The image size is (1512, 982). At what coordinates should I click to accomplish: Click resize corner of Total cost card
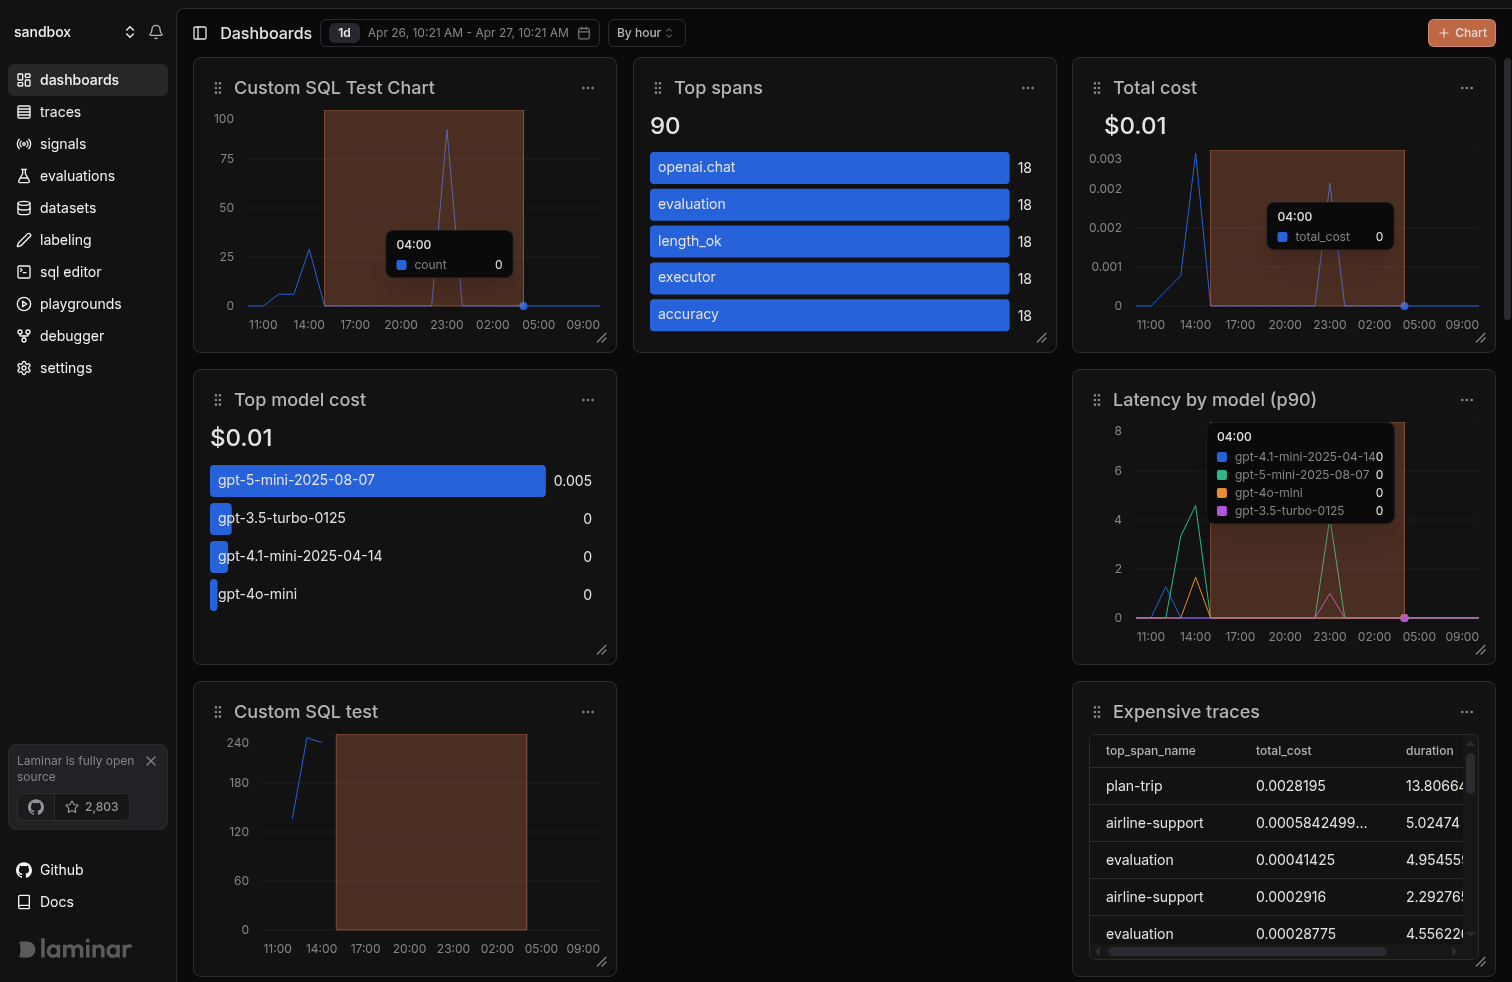click(x=1481, y=338)
